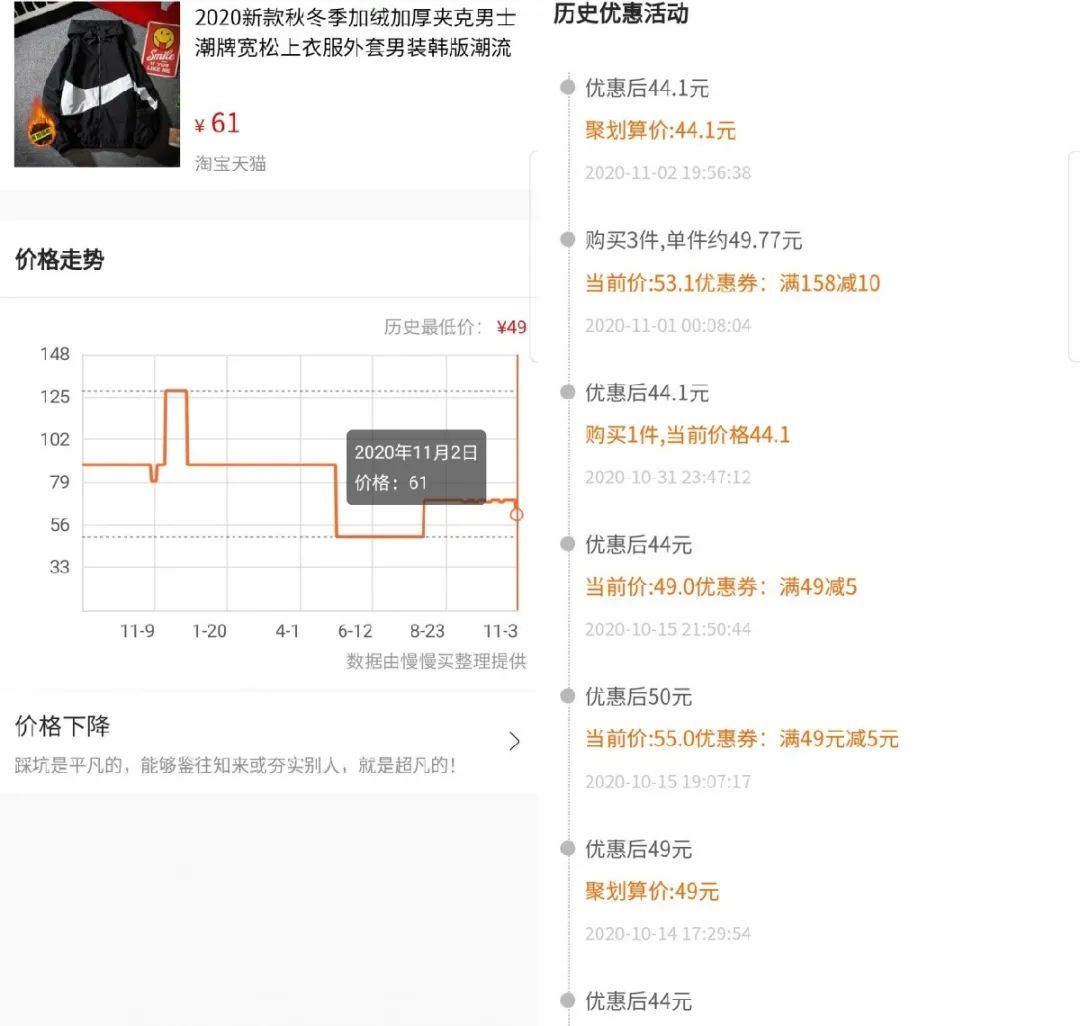This screenshot has height=1026, width=1080.
Task: Click the coupon text 当前价:53.1优惠券：满158减10
Action: pos(733,283)
